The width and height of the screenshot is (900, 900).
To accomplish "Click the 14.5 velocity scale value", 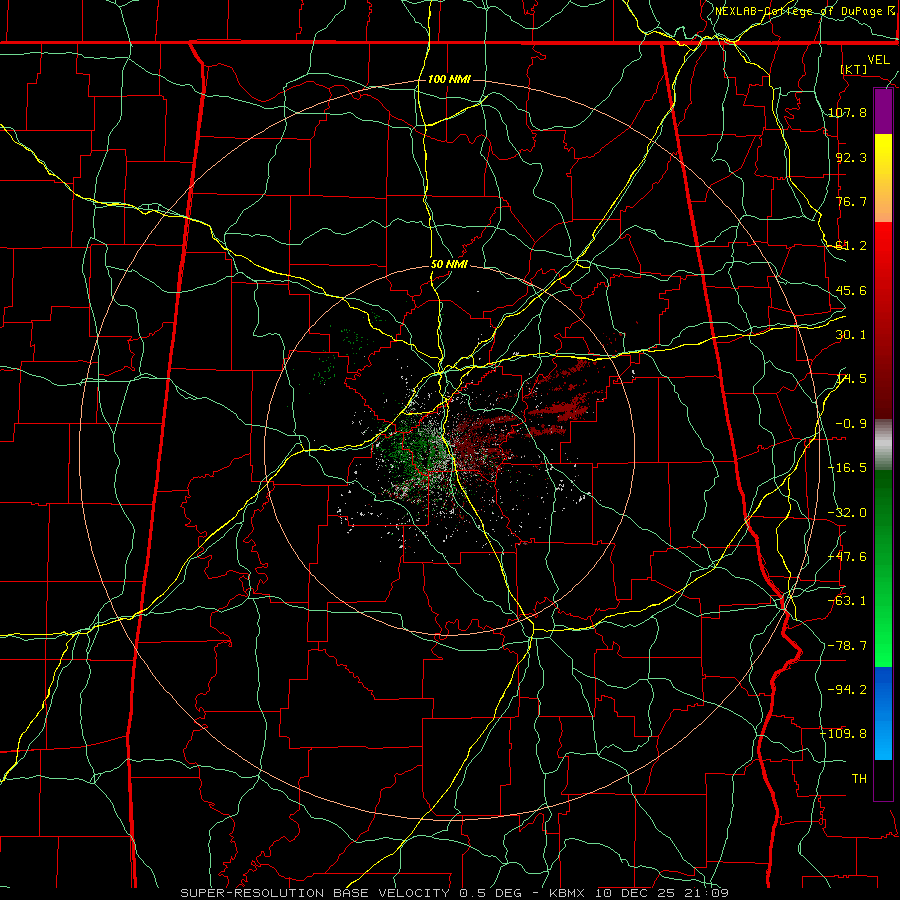I will [x=851, y=379].
